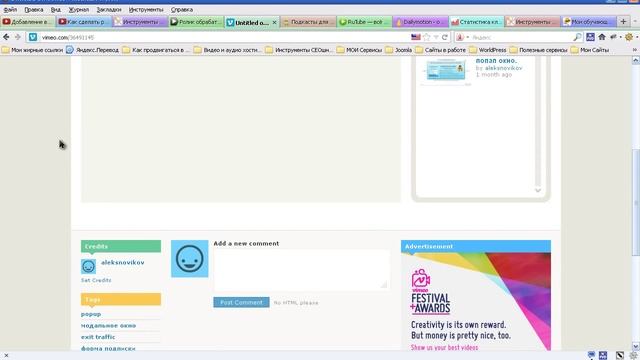Click the user smiley avatar beside comment box
Screen dimensions: 640x360
pos(189,258)
